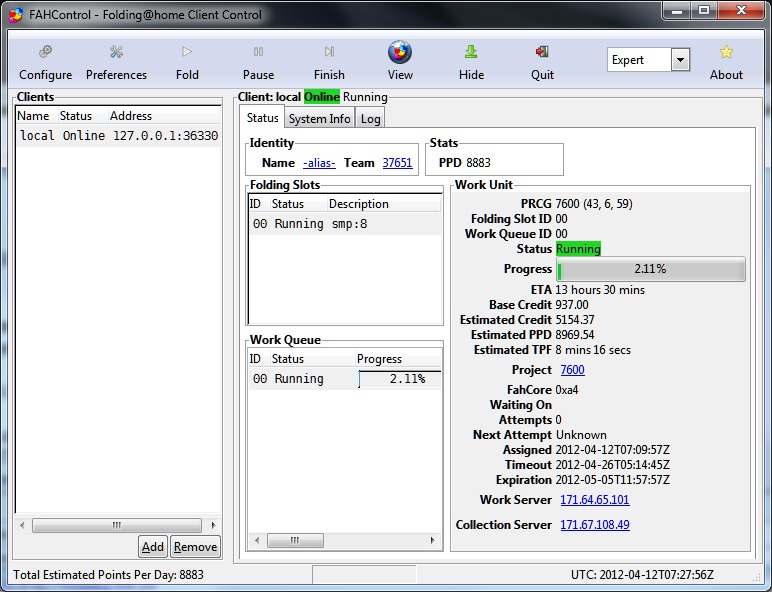
Task: Click Total Estimated Points Per Day status text
Action: coord(108,575)
